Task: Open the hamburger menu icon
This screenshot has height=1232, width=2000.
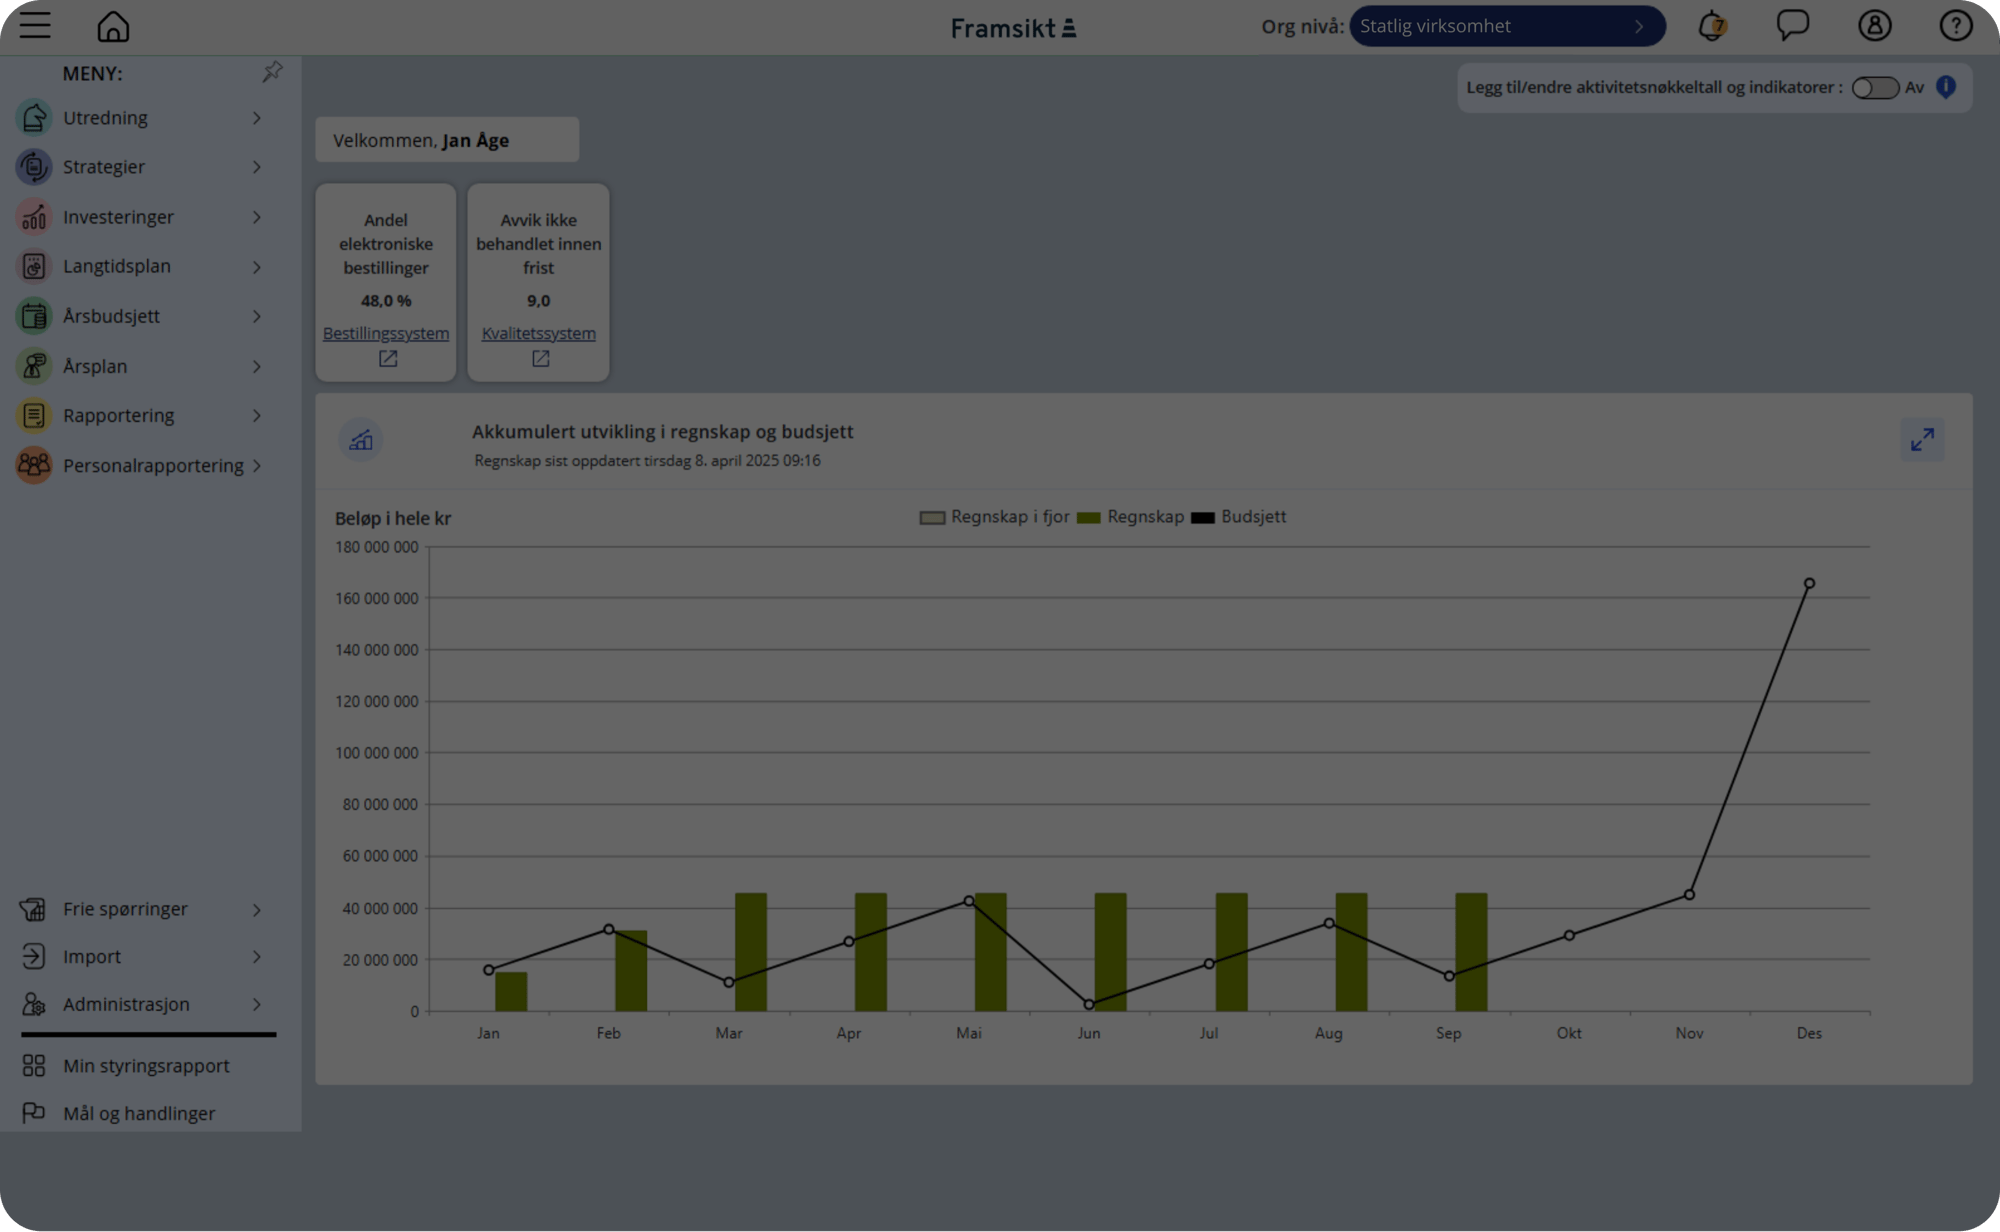Action: click(x=35, y=26)
